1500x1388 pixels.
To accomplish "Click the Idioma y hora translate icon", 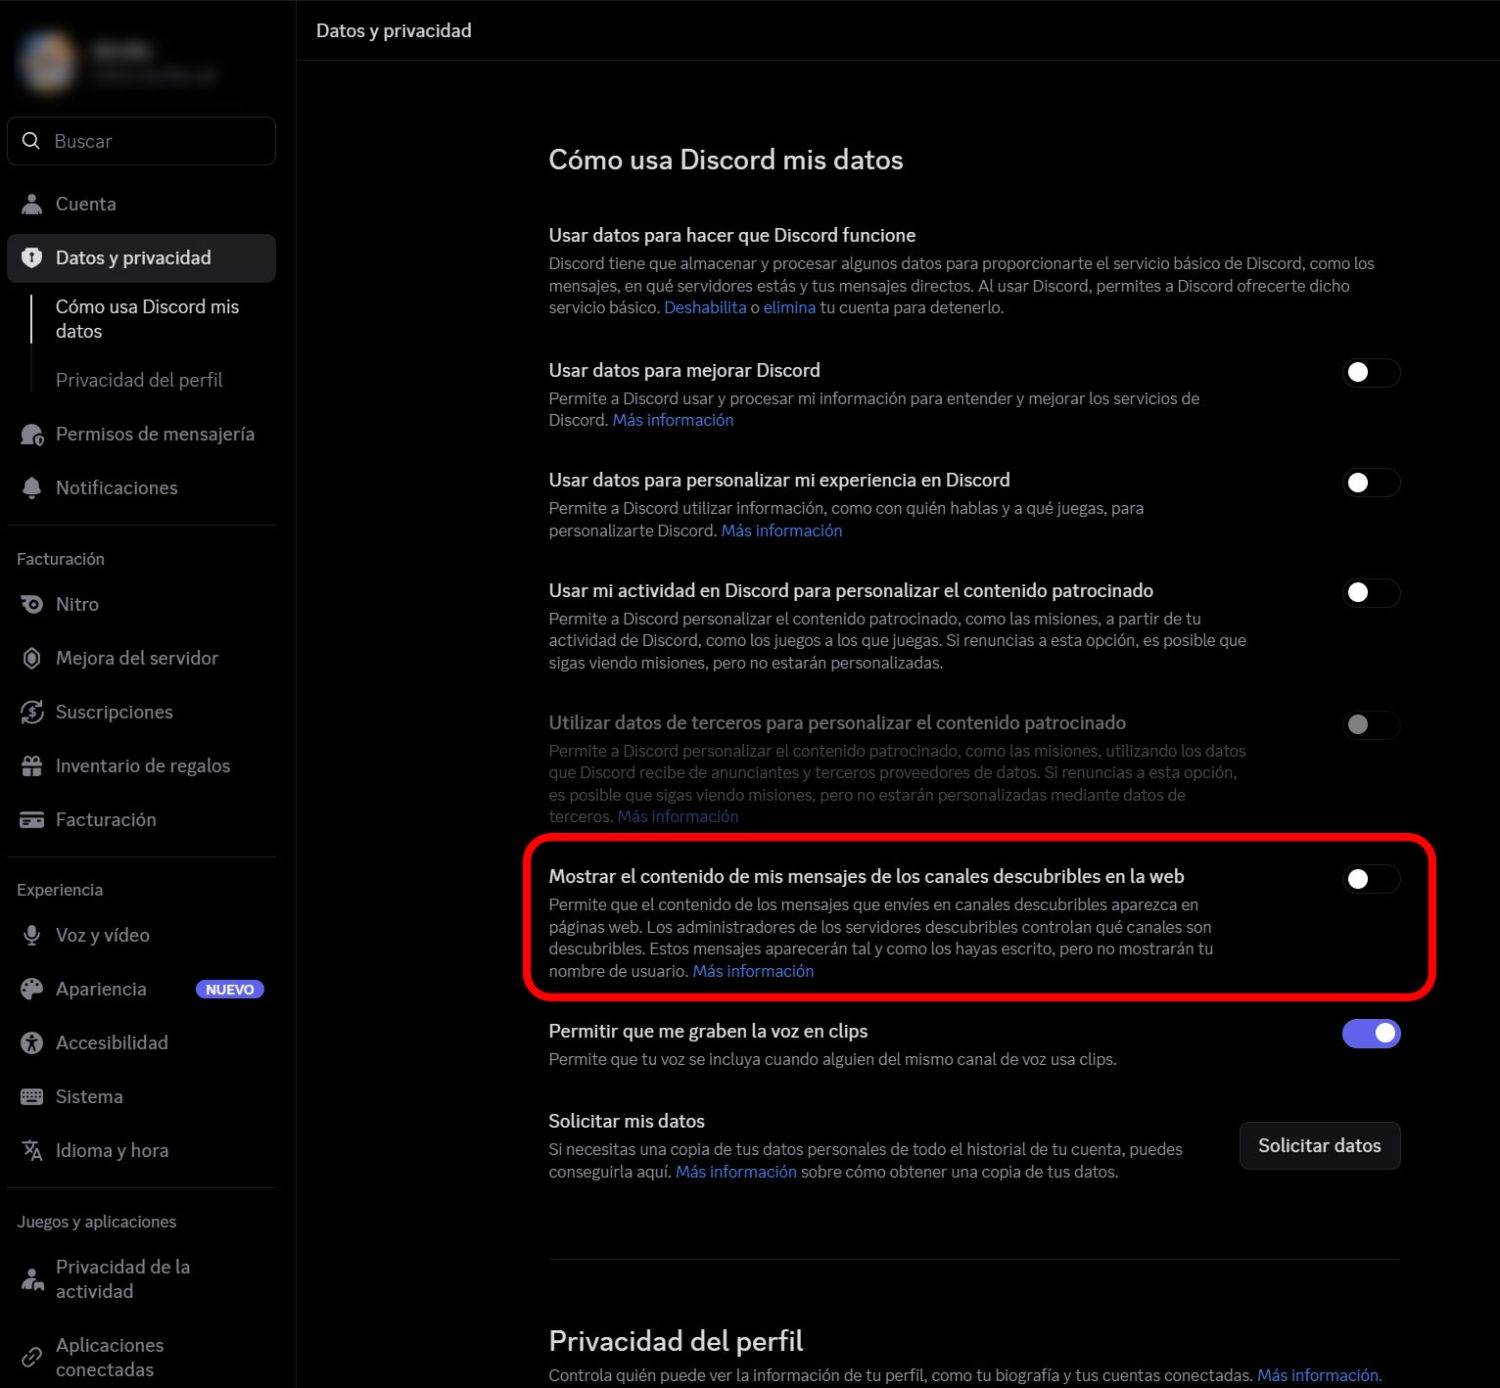I will (32, 1151).
